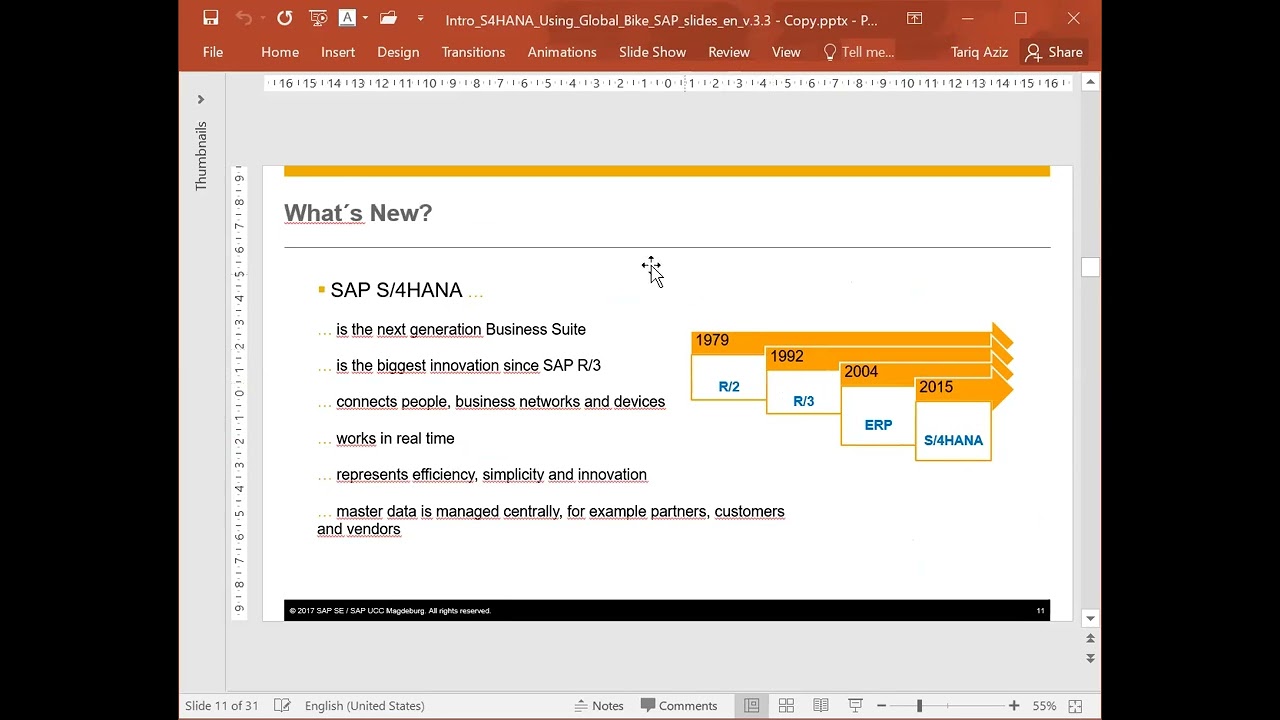Click the Undo arrow in the quick access toolbar

pos(243,18)
